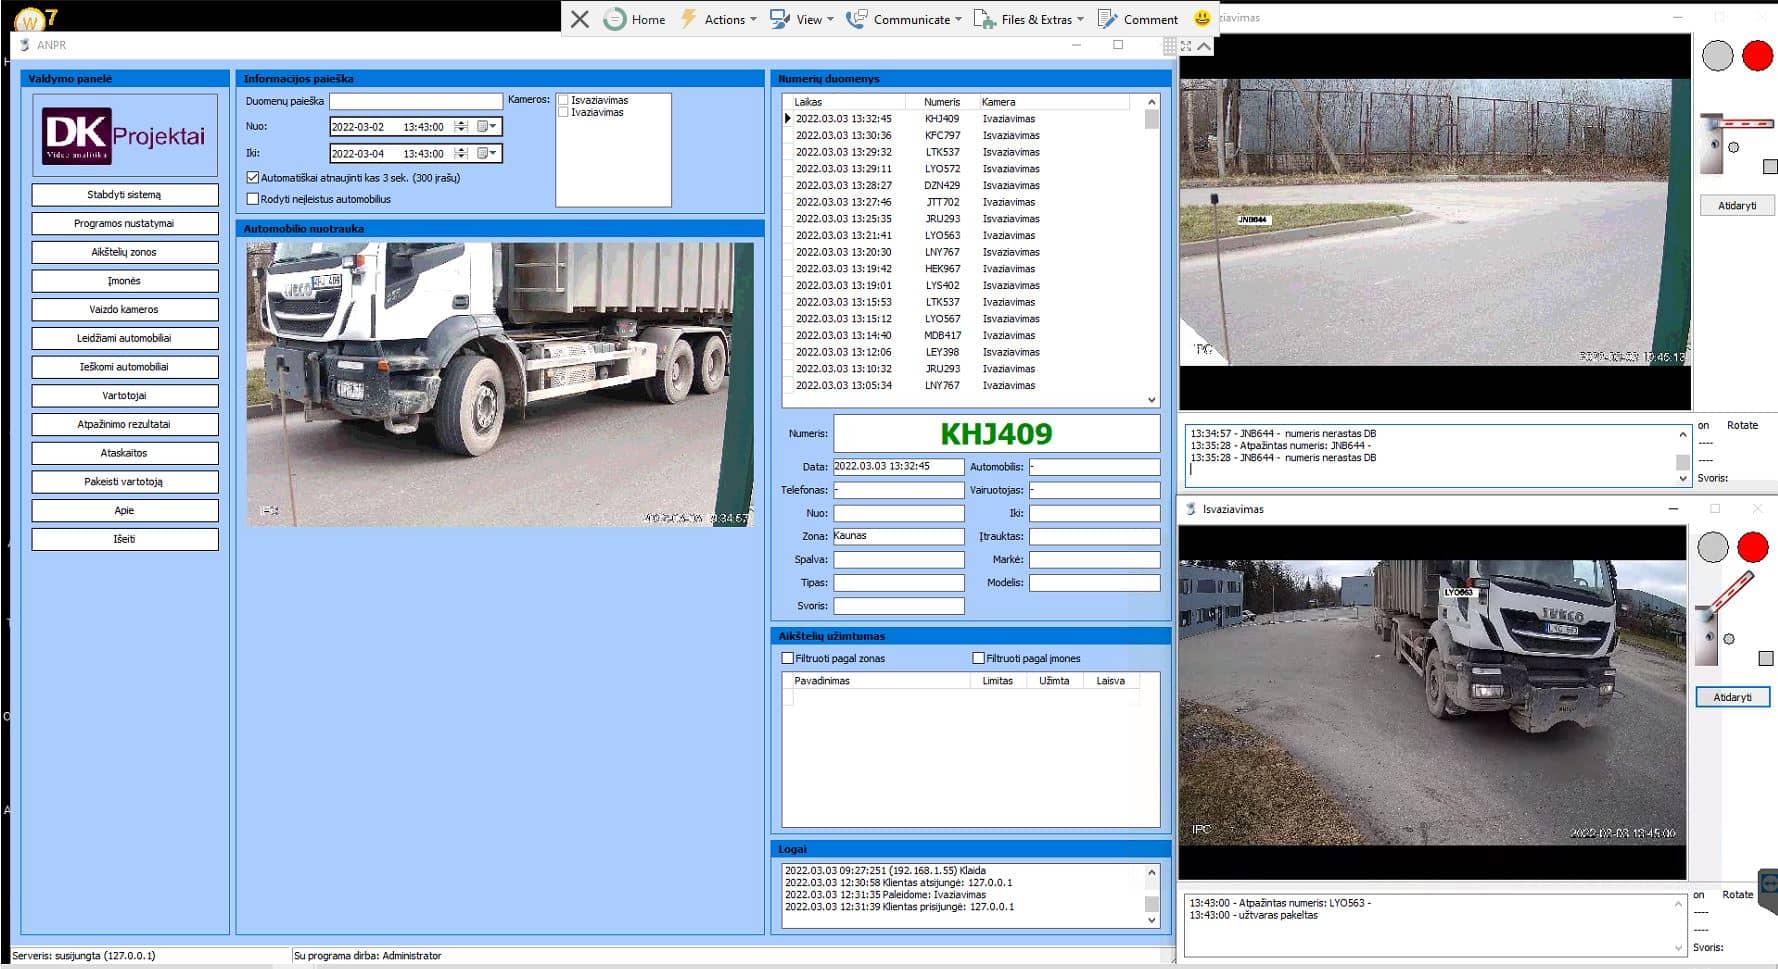This screenshot has height=969, width=1778.
Task: Enable Rodyti neįleistus automobilius checkbox
Action: click(x=253, y=199)
